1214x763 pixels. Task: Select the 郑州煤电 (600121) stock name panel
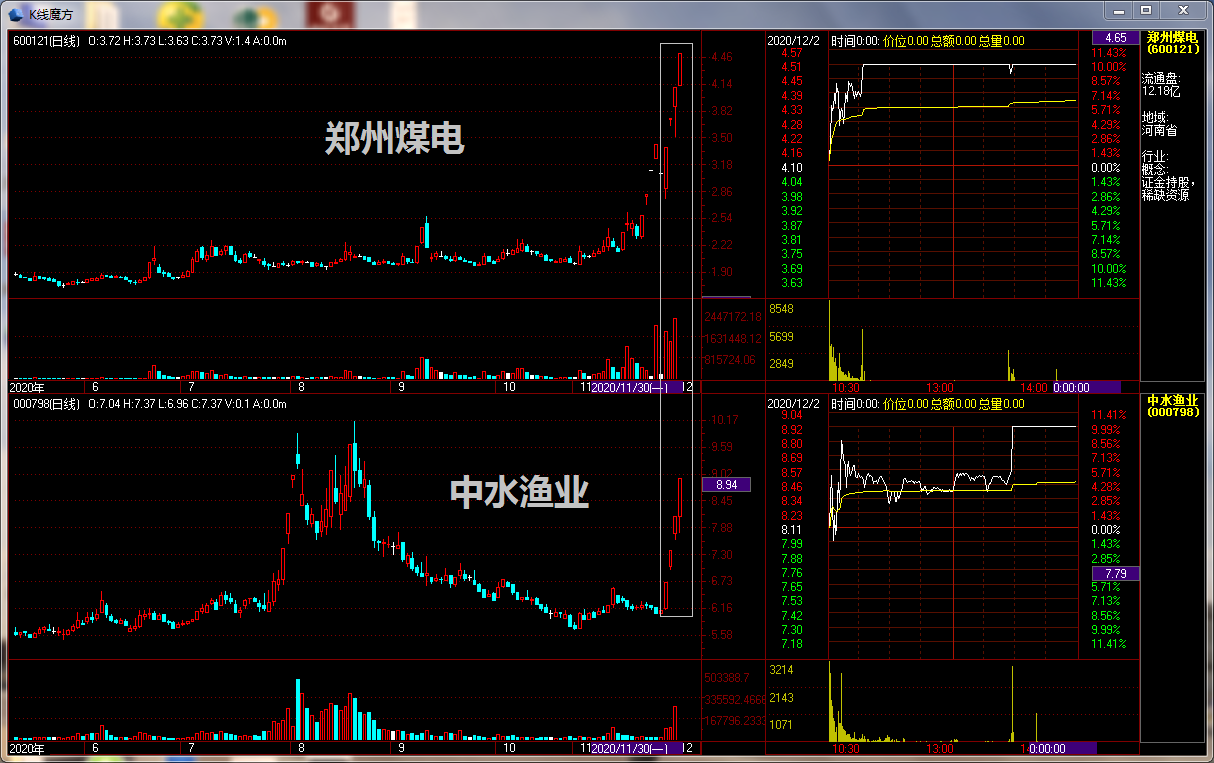pyautogui.click(x=1172, y=42)
